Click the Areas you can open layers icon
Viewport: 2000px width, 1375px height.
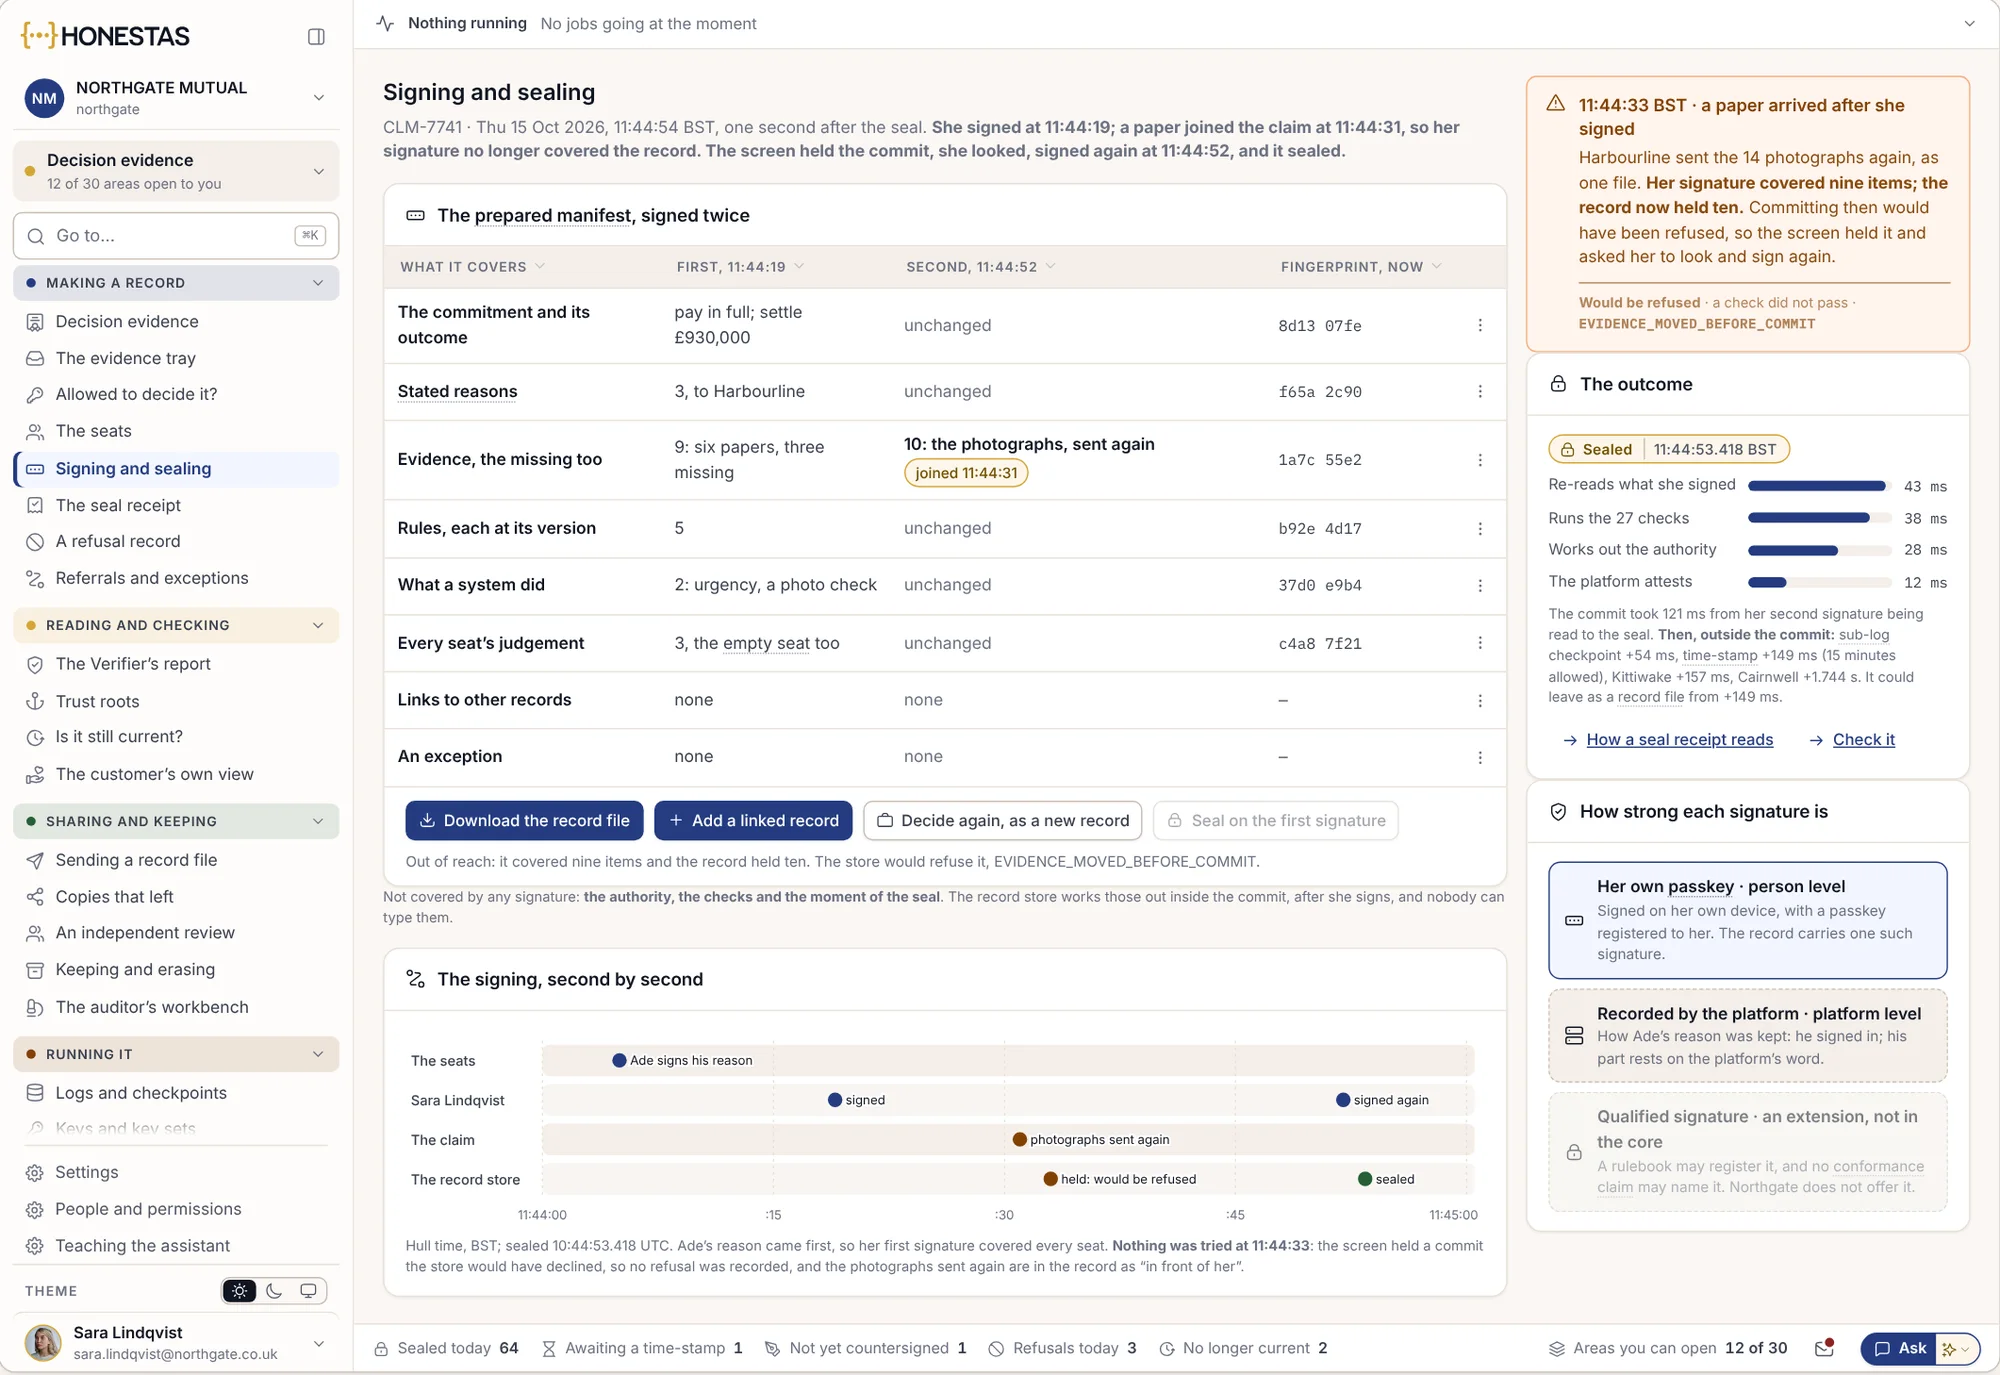click(x=1556, y=1348)
